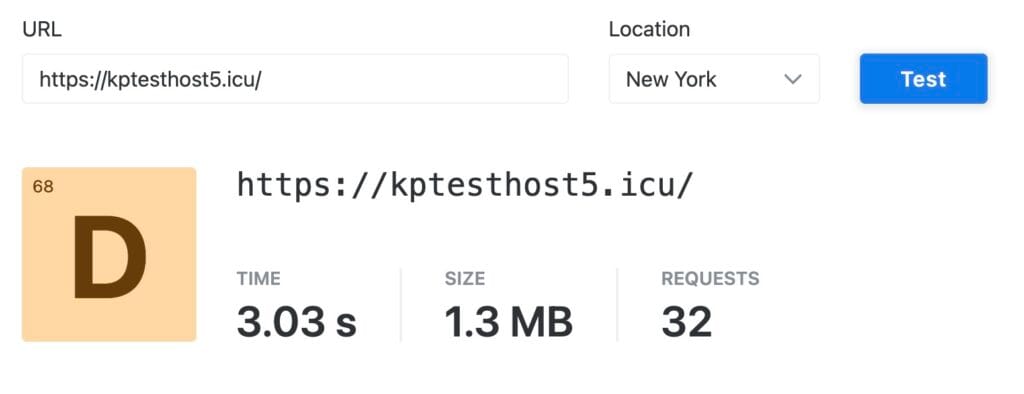Click the 68 score in the grade badge
The width and height of the screenshot is (1024, 394).
click(x=43, y=187)
